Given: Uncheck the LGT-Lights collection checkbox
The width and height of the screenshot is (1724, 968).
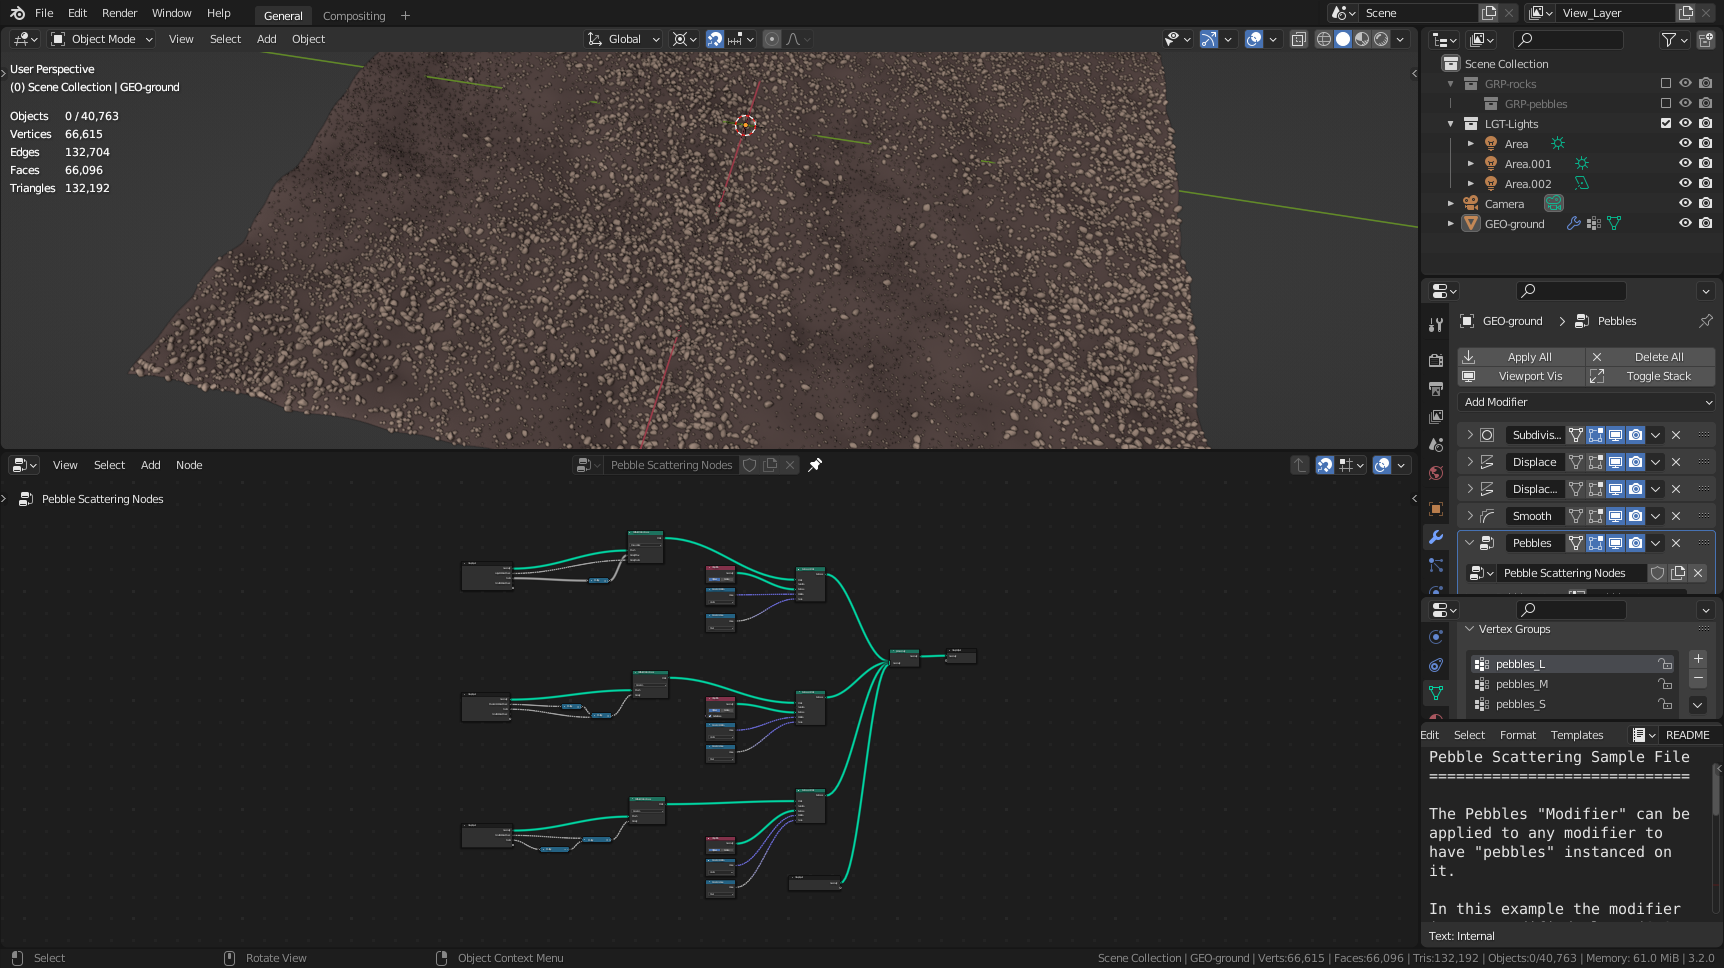Looking at the screenshot, I should pos(1666,124).
